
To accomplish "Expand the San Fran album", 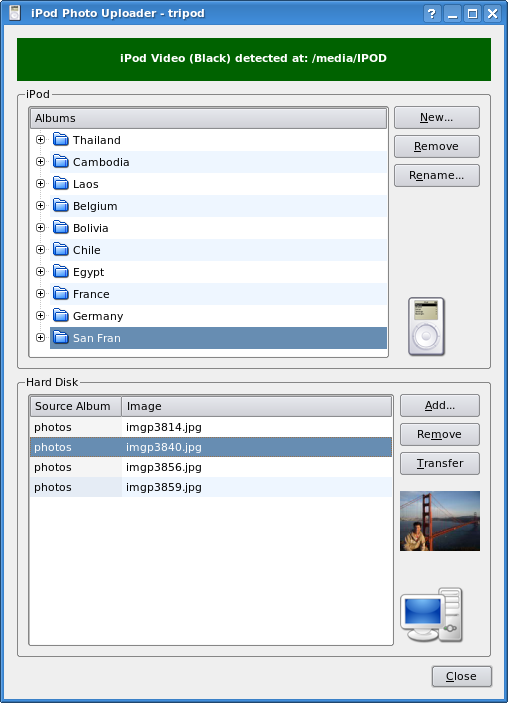I will (40, 337).
